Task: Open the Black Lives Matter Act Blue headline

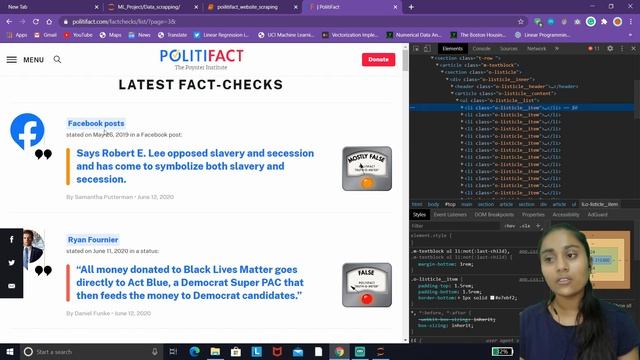Action: pos(190,282)
